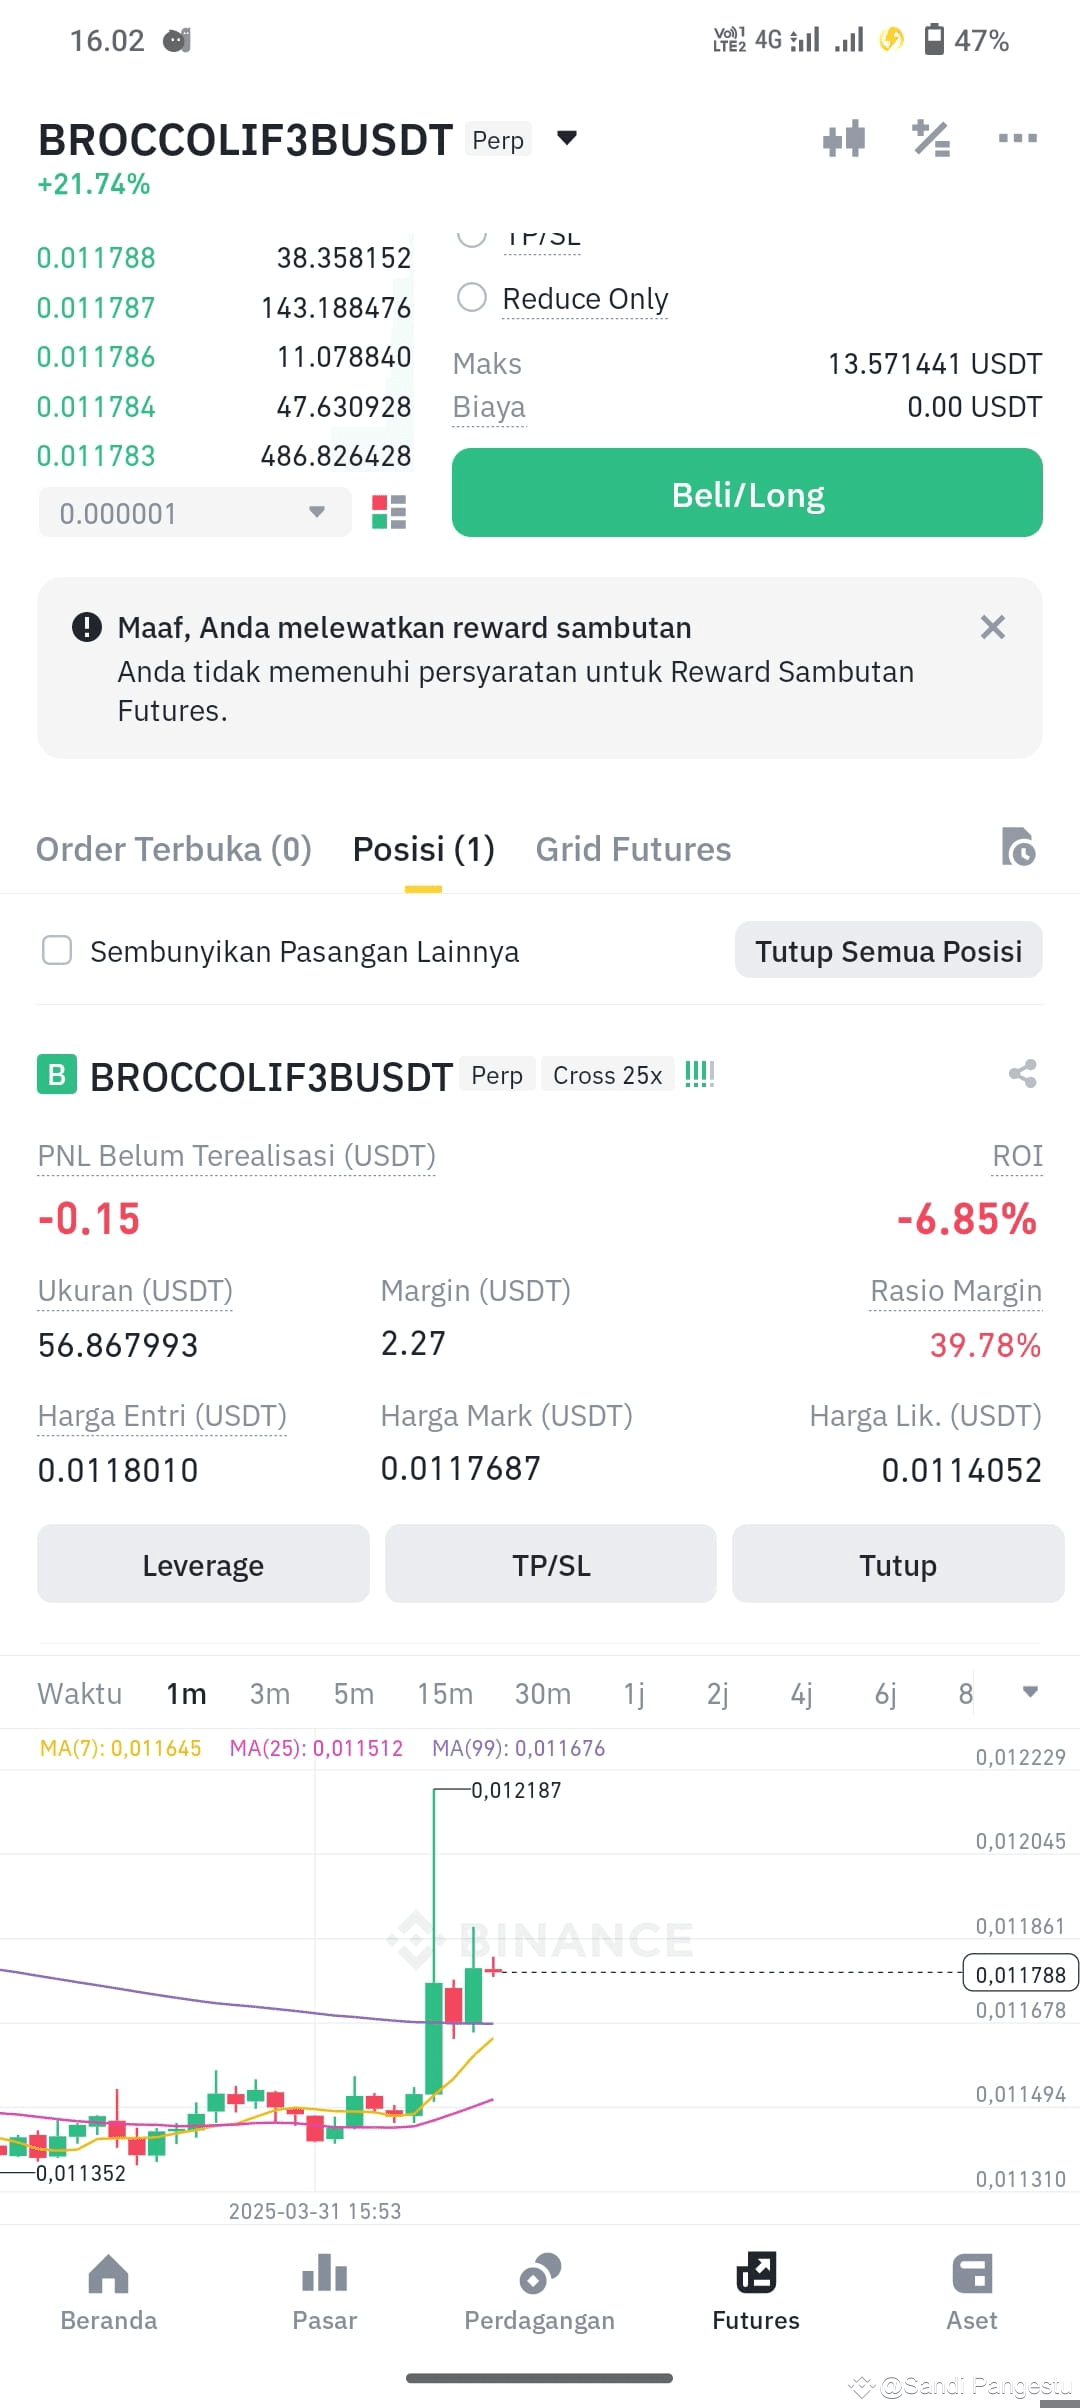The width and height of the screenshot is (1080, 2408).
Task: Open the 0.000001 price precision dropdown
Action: pyautogui.click(x=195, y=512)
